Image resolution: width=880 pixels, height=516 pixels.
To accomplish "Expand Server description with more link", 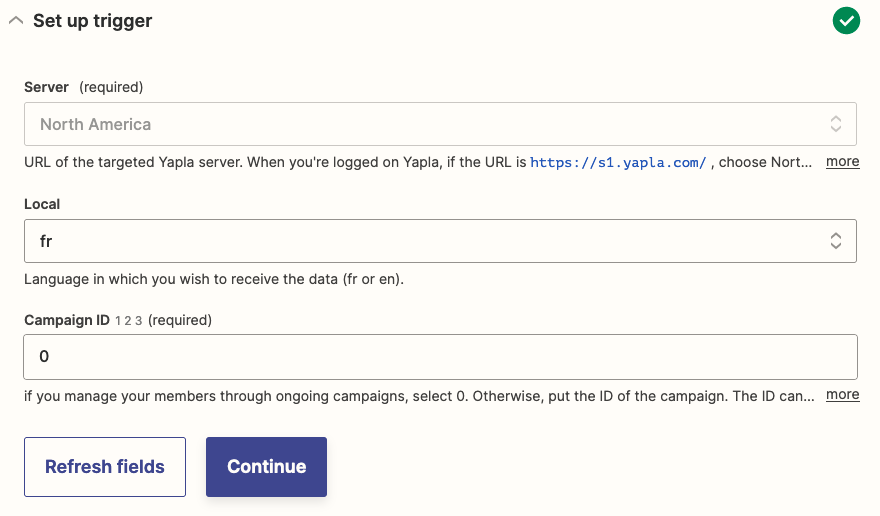I will coord(842,161).
